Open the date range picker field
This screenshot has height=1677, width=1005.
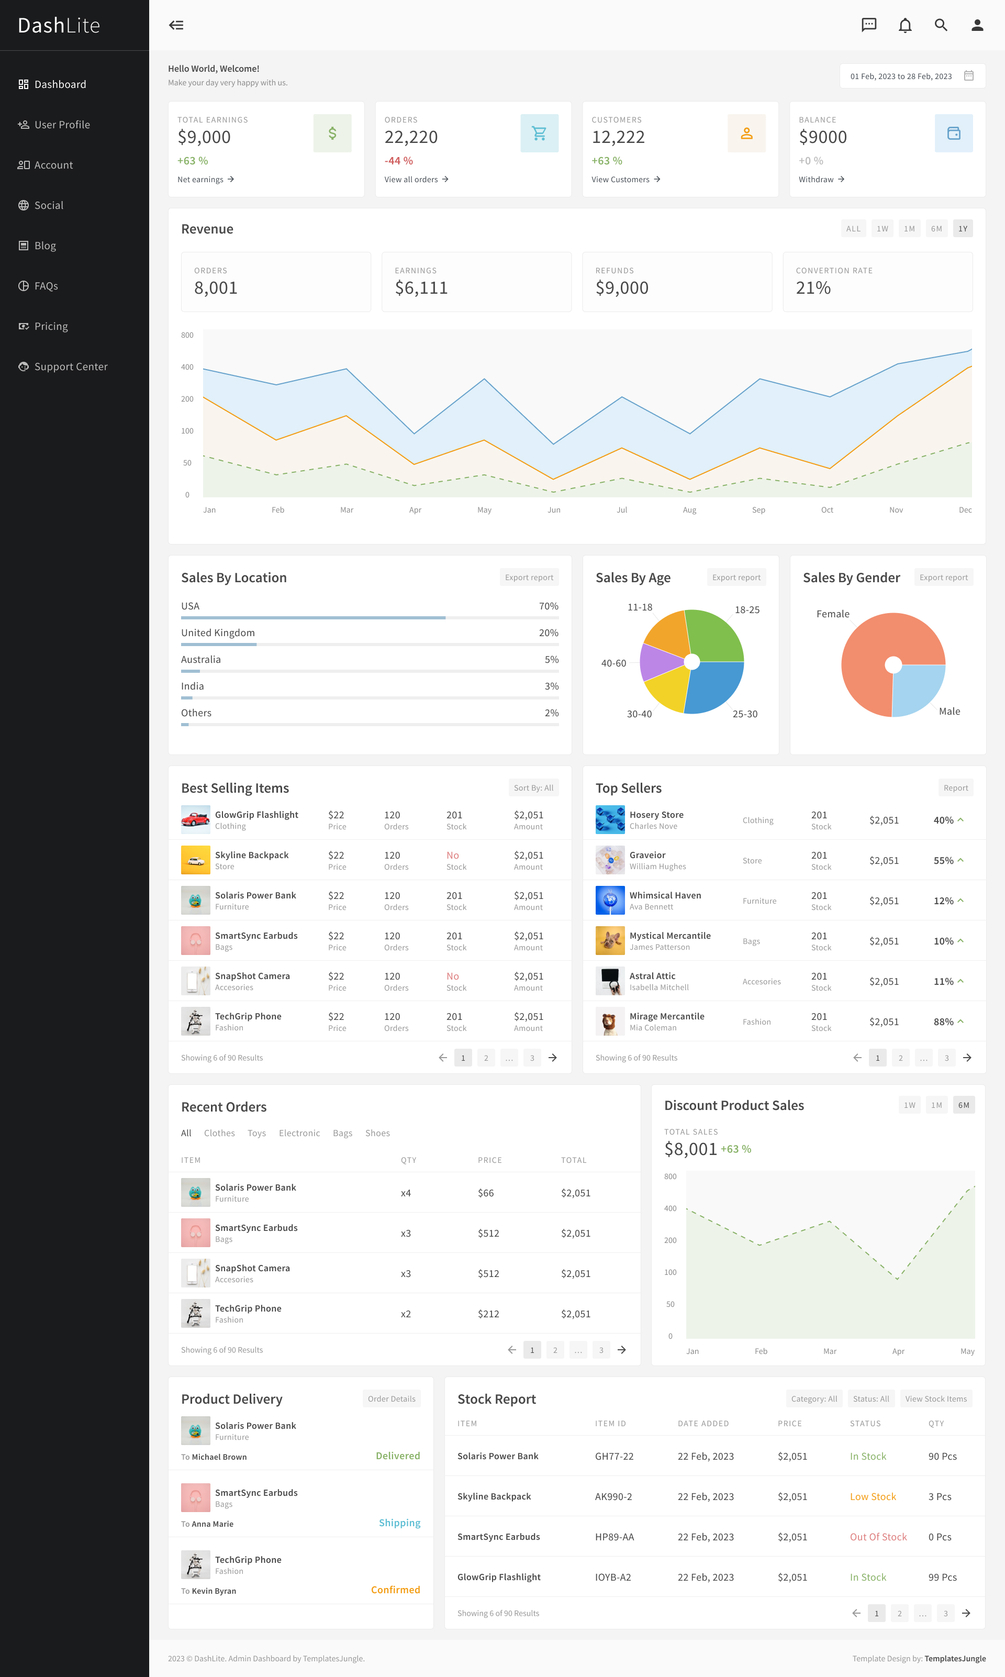click(912, 76)
